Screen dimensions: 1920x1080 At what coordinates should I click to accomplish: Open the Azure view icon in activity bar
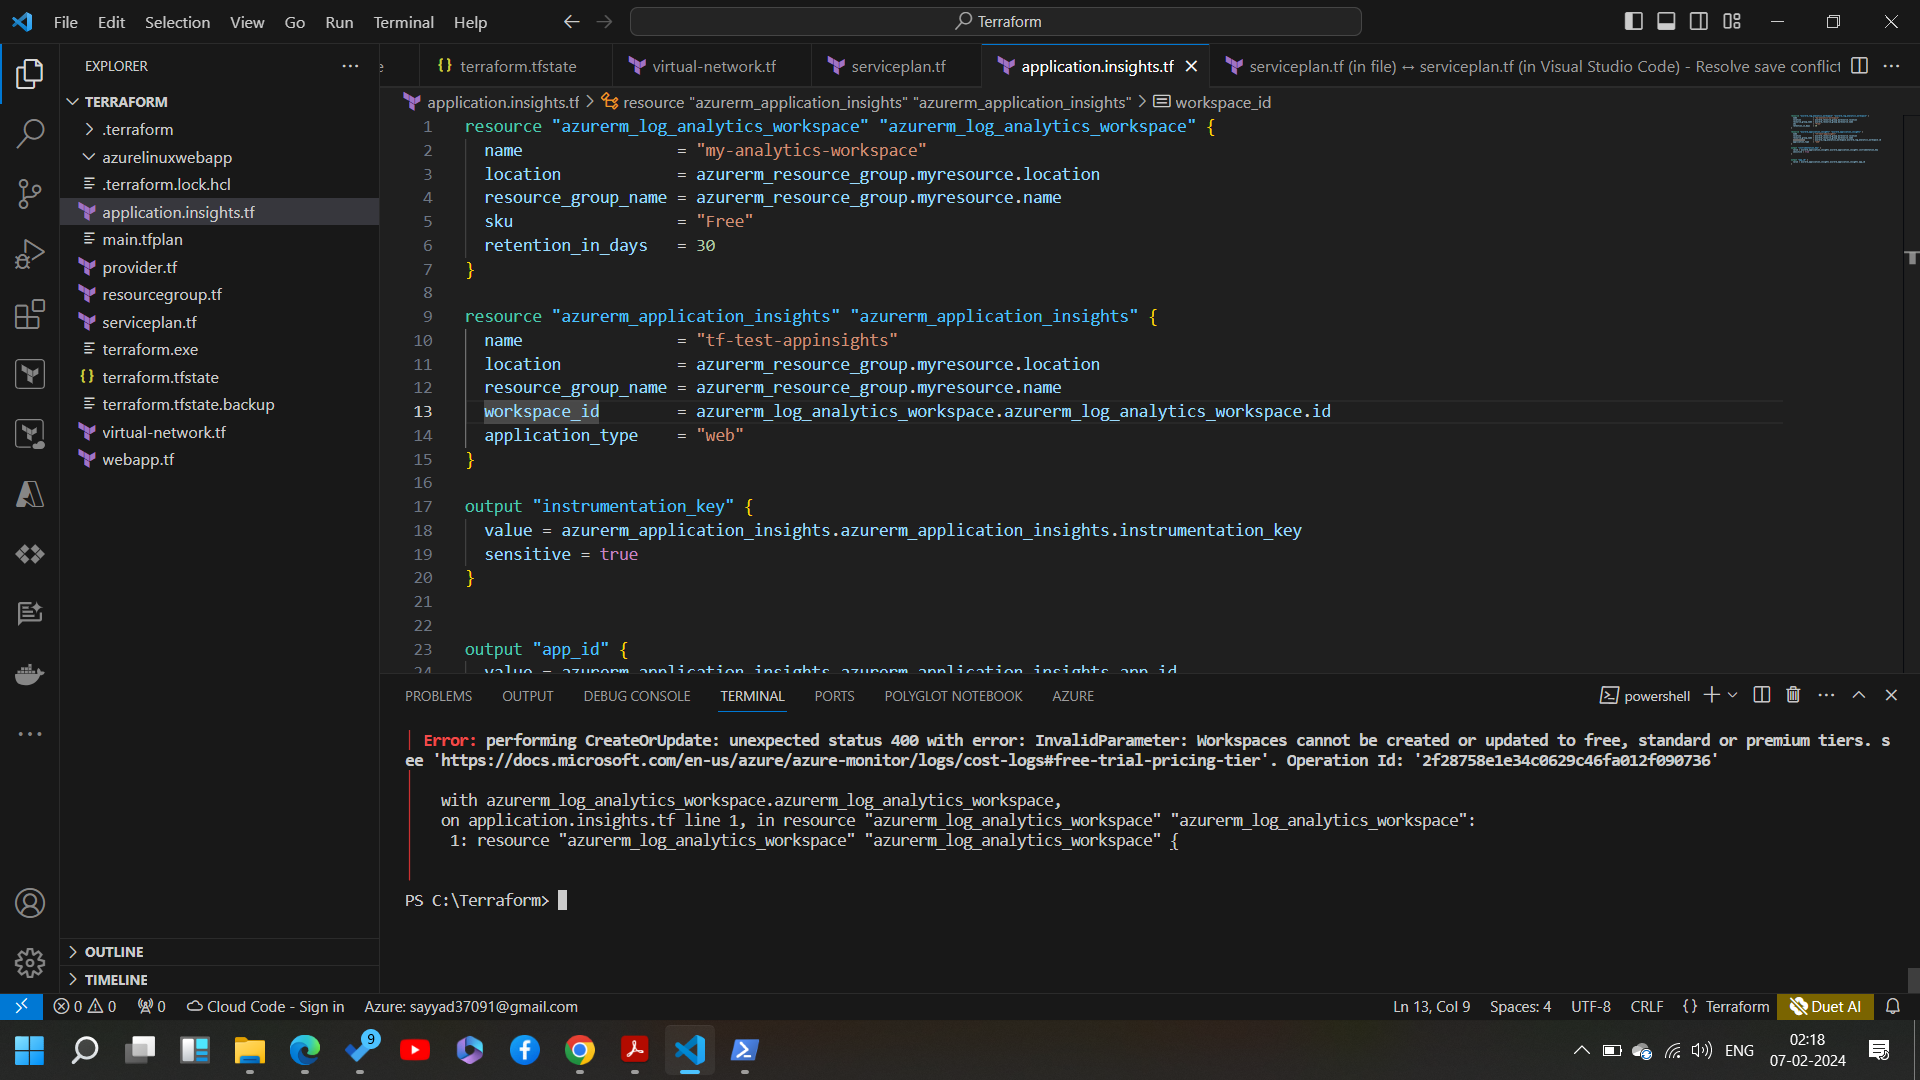(30, 494)
